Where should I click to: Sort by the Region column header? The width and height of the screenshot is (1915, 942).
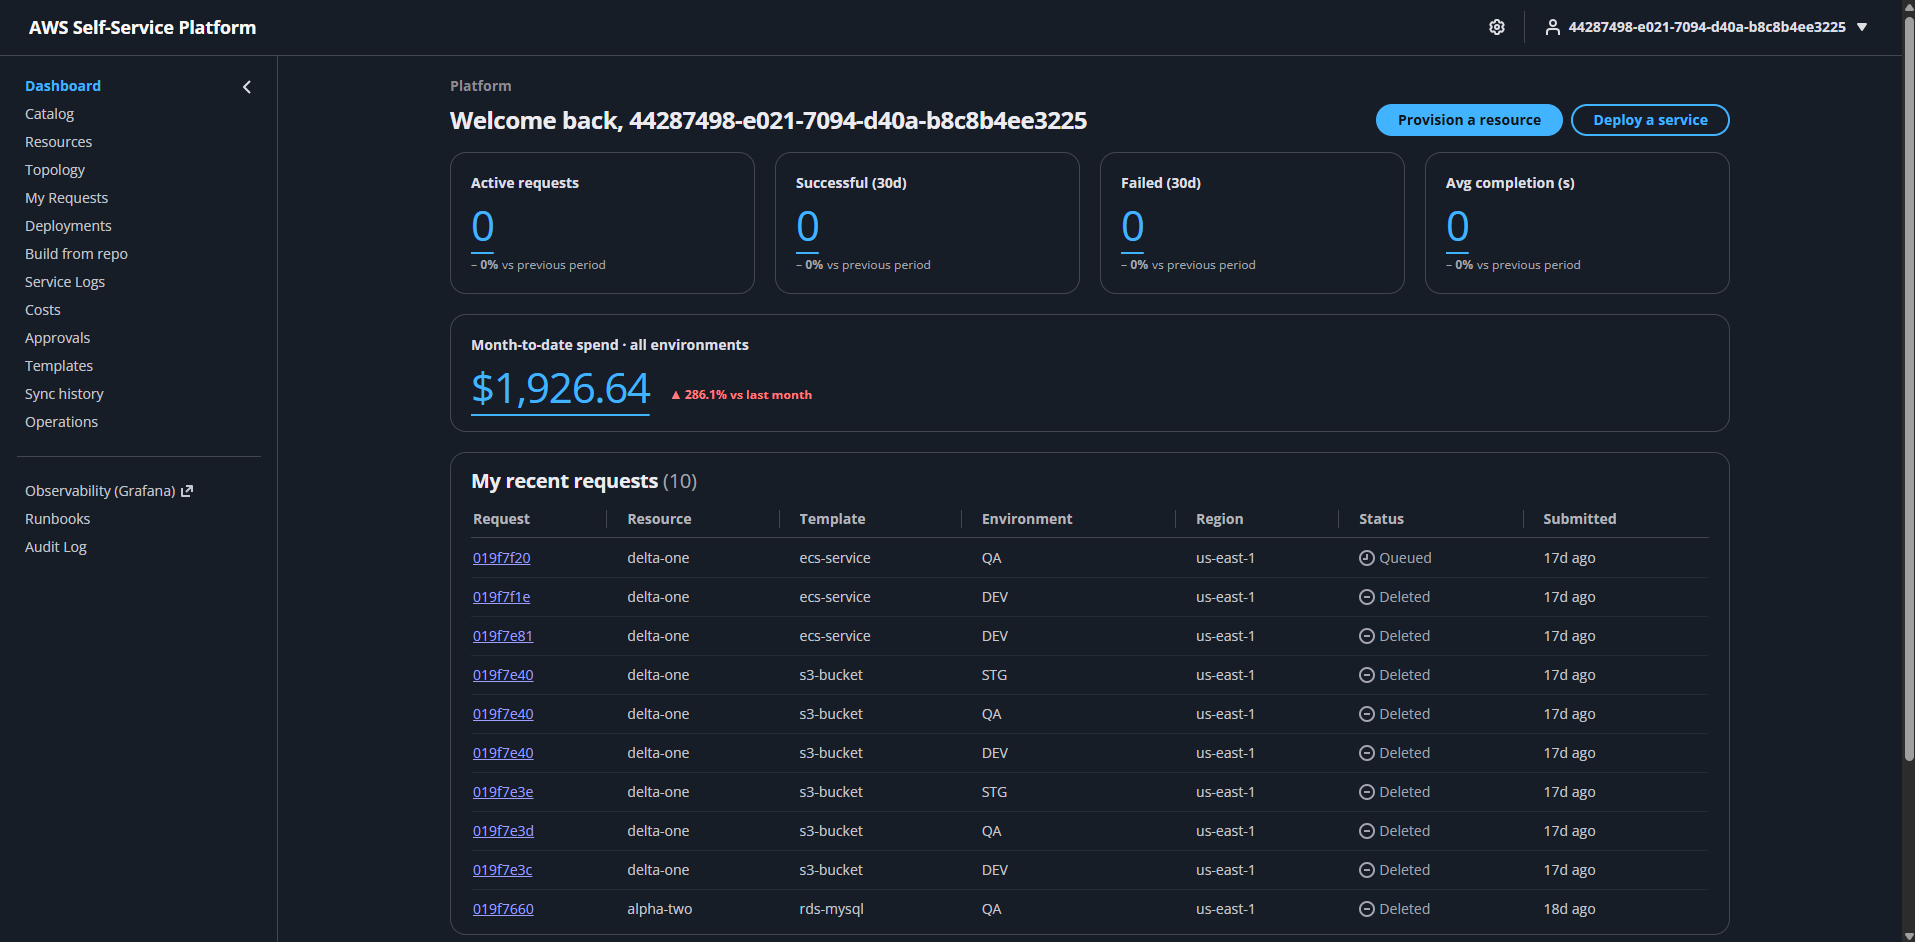(1220, 519)
